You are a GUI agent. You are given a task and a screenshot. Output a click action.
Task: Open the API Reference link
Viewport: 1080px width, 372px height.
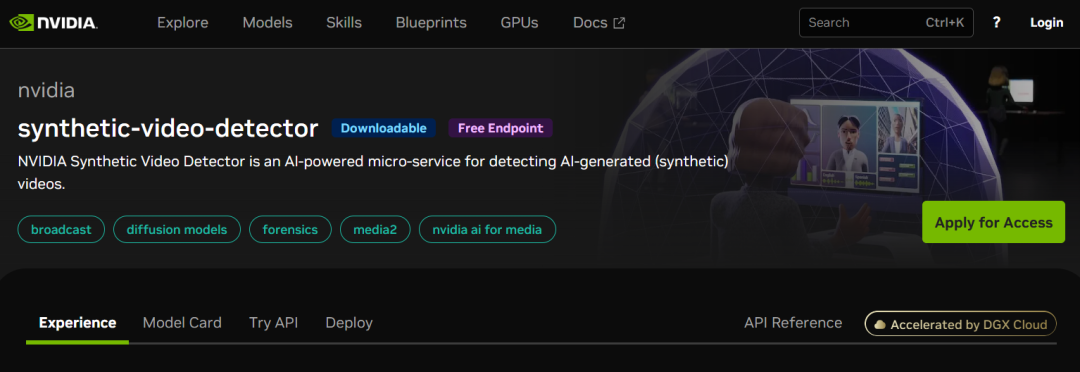[x=793, y=322]
